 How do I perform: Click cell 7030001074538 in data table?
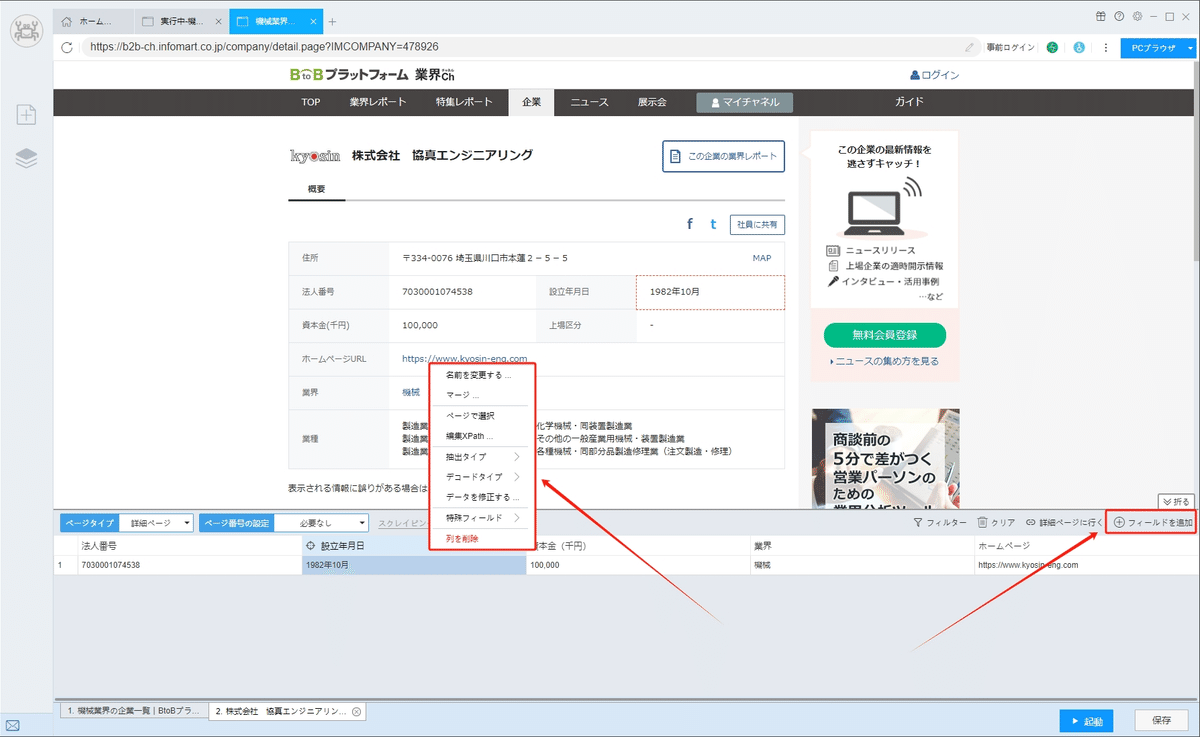point(189,565)
